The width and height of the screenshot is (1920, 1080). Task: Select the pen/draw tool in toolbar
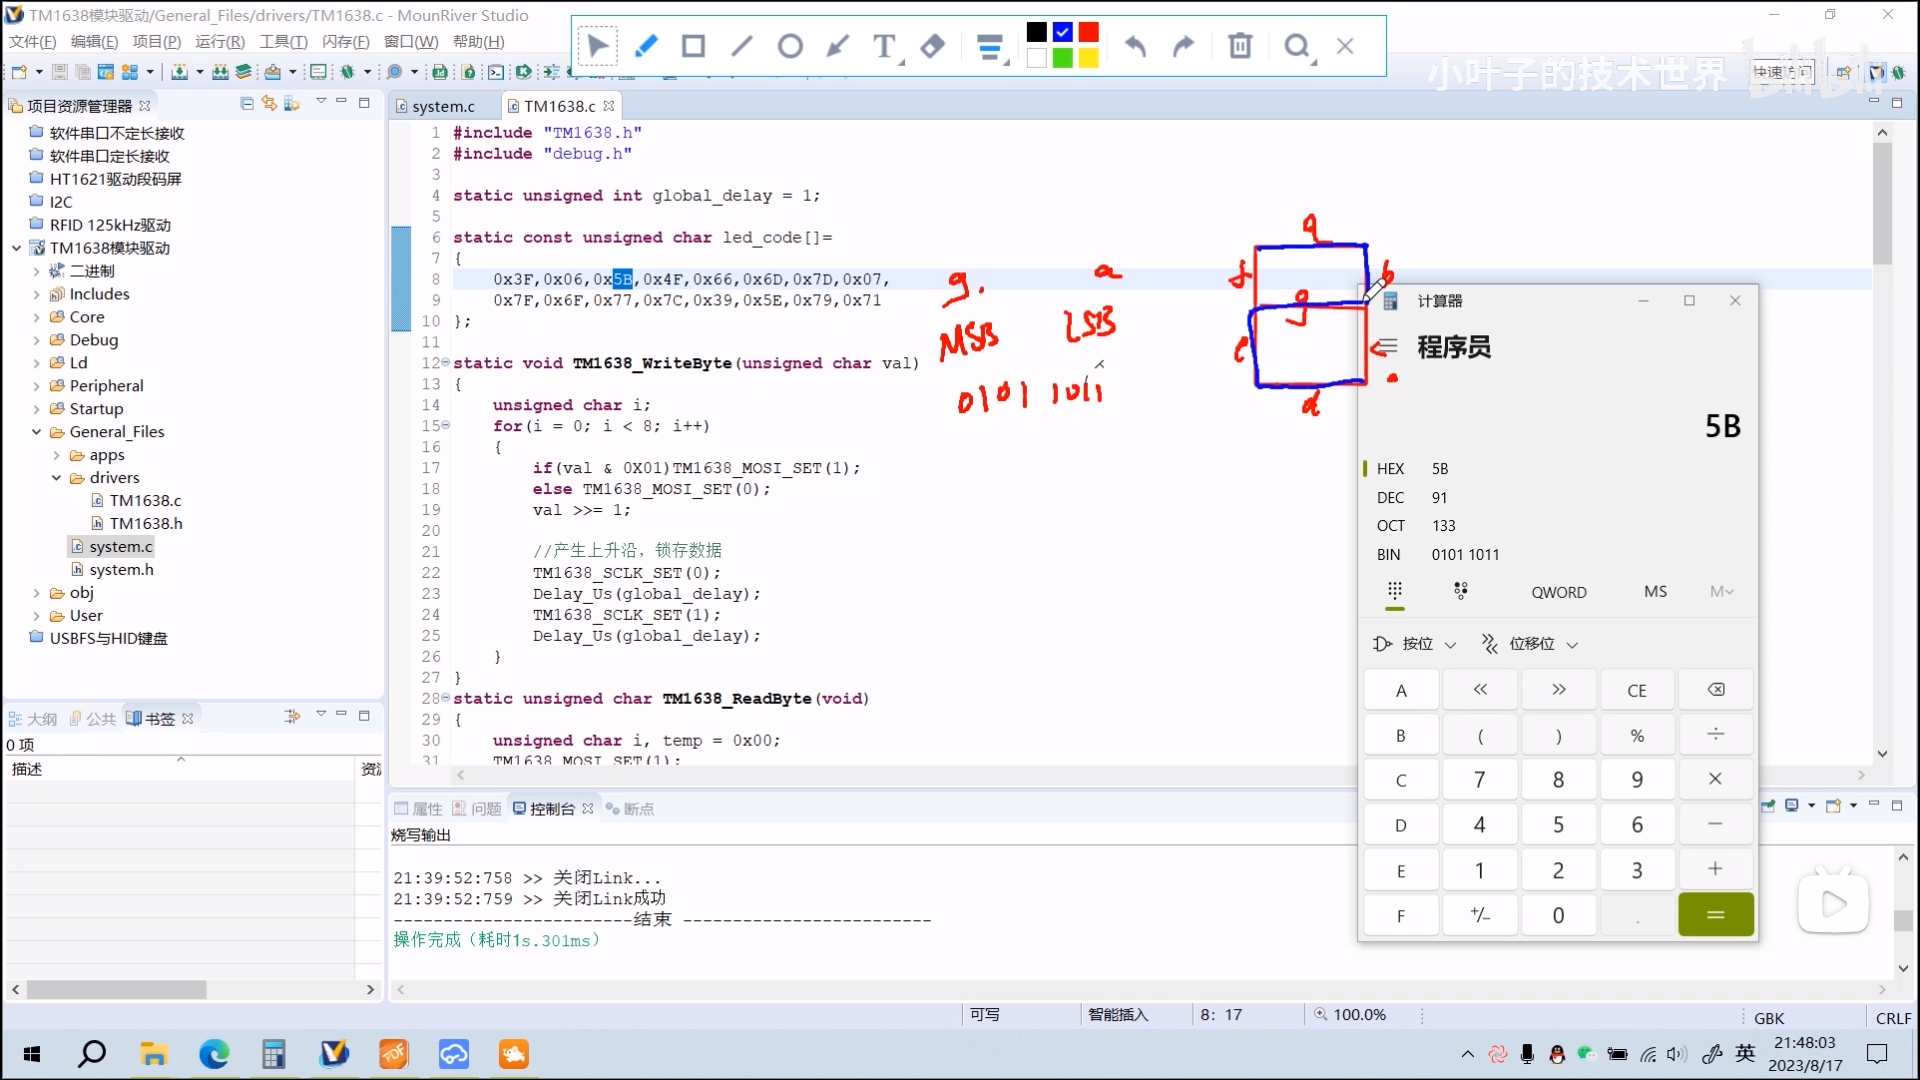click(645, 45)
